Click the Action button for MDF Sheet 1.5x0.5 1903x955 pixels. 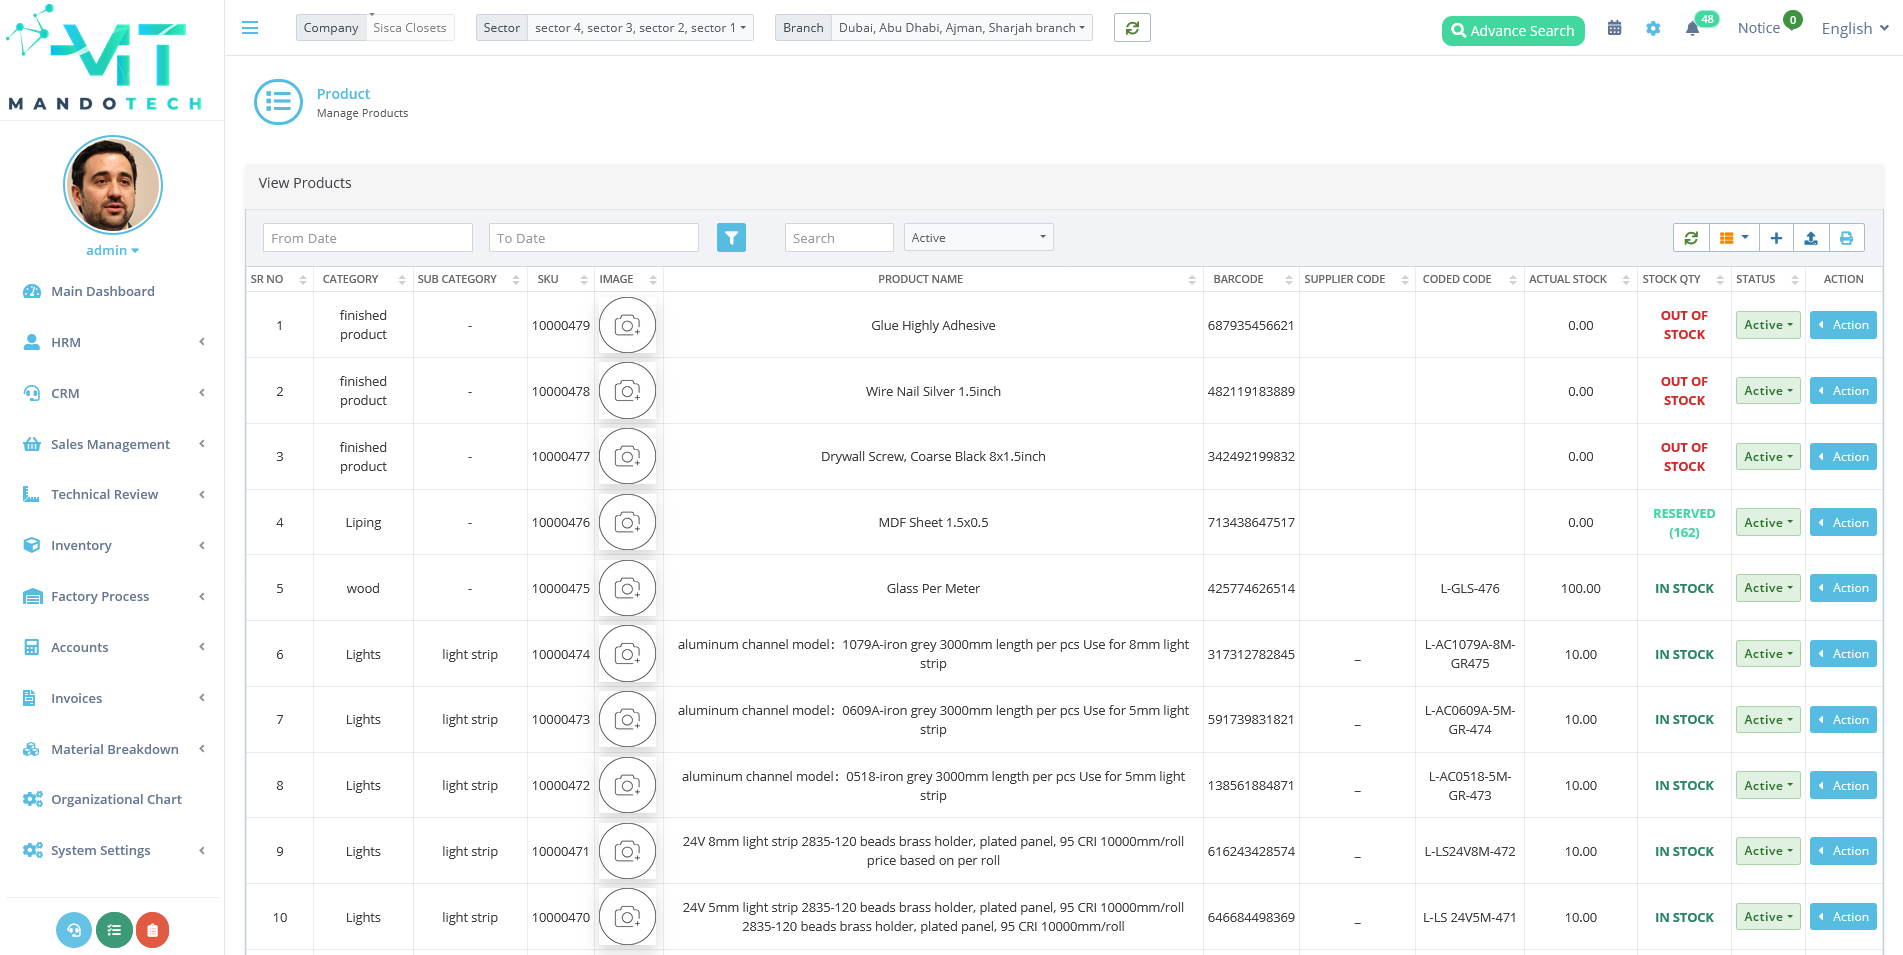click(x=1842, y=522)
